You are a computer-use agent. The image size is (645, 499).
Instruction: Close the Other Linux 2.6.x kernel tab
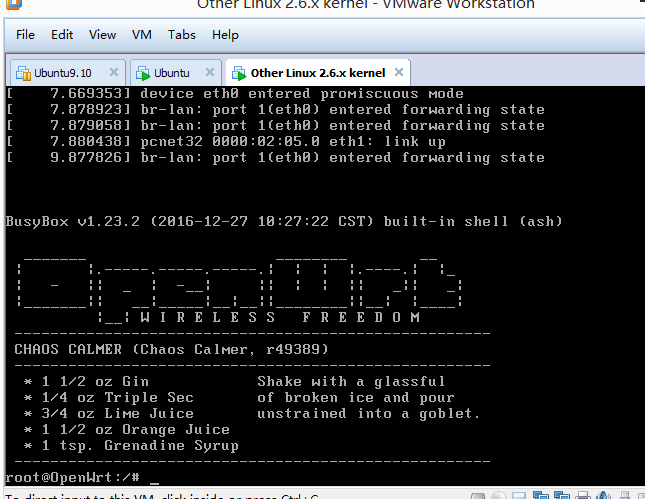(x=399, y=72)
